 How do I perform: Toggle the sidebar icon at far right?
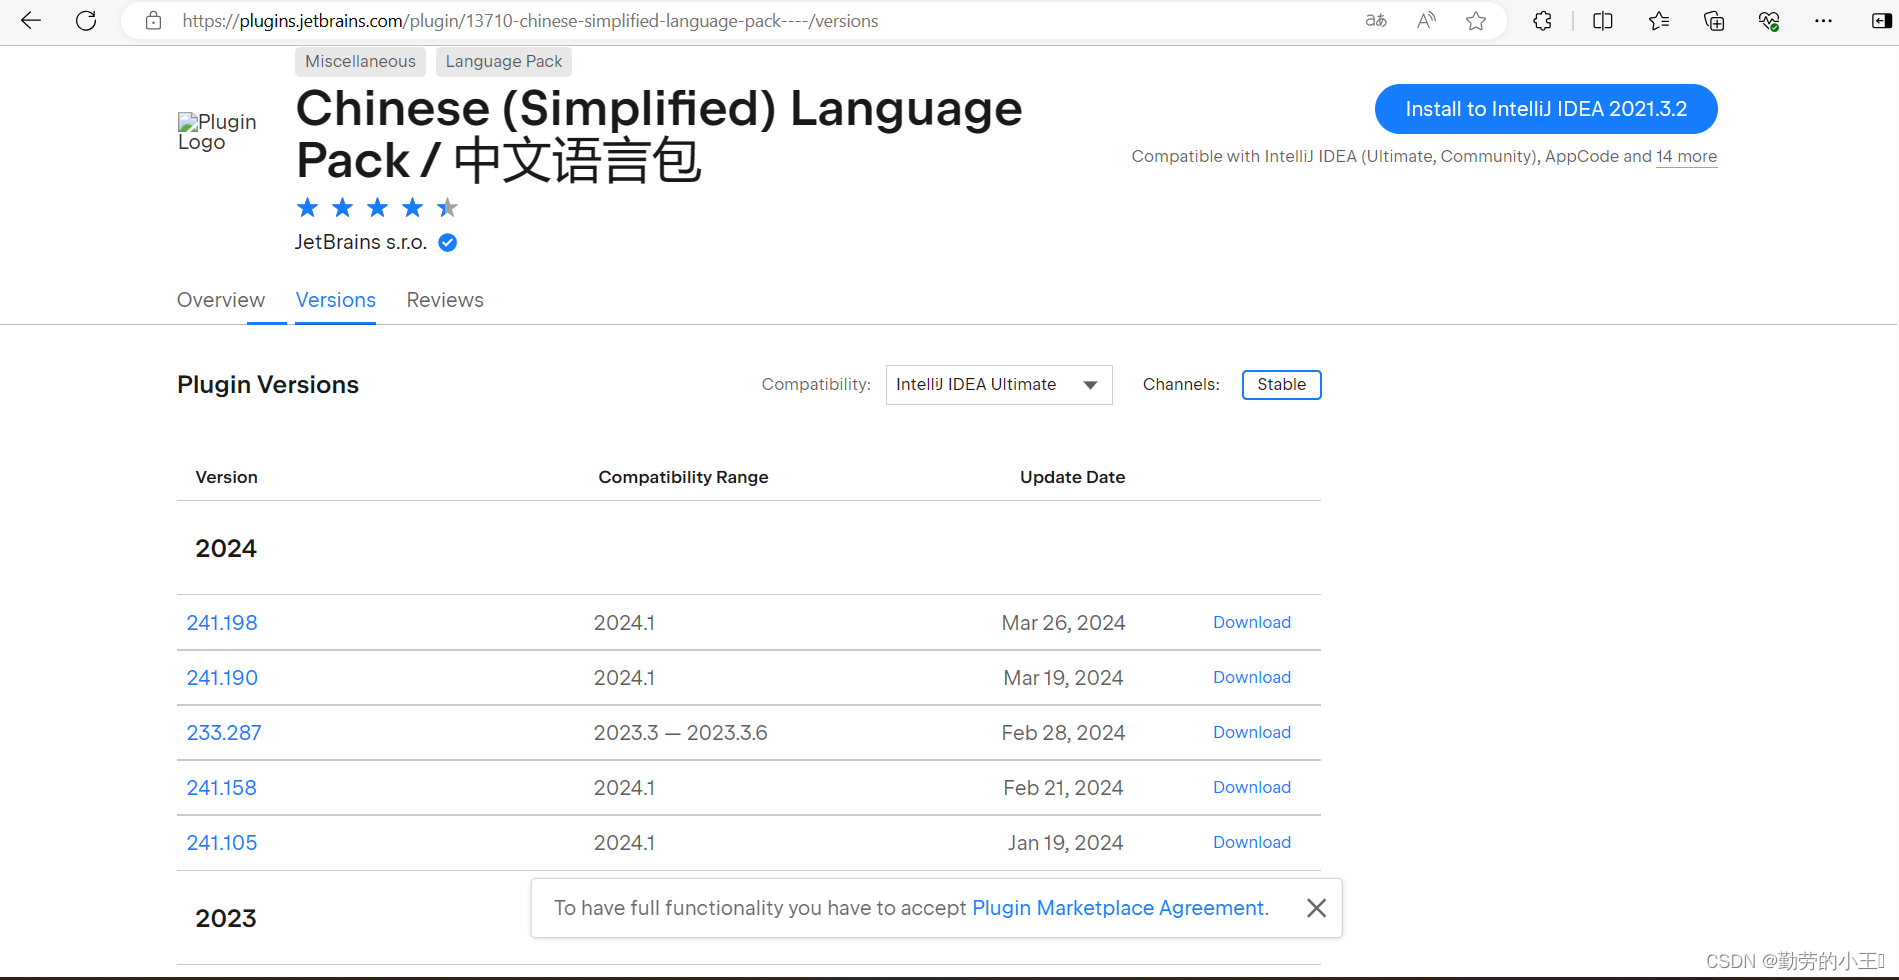click(x=1881, y=21)
